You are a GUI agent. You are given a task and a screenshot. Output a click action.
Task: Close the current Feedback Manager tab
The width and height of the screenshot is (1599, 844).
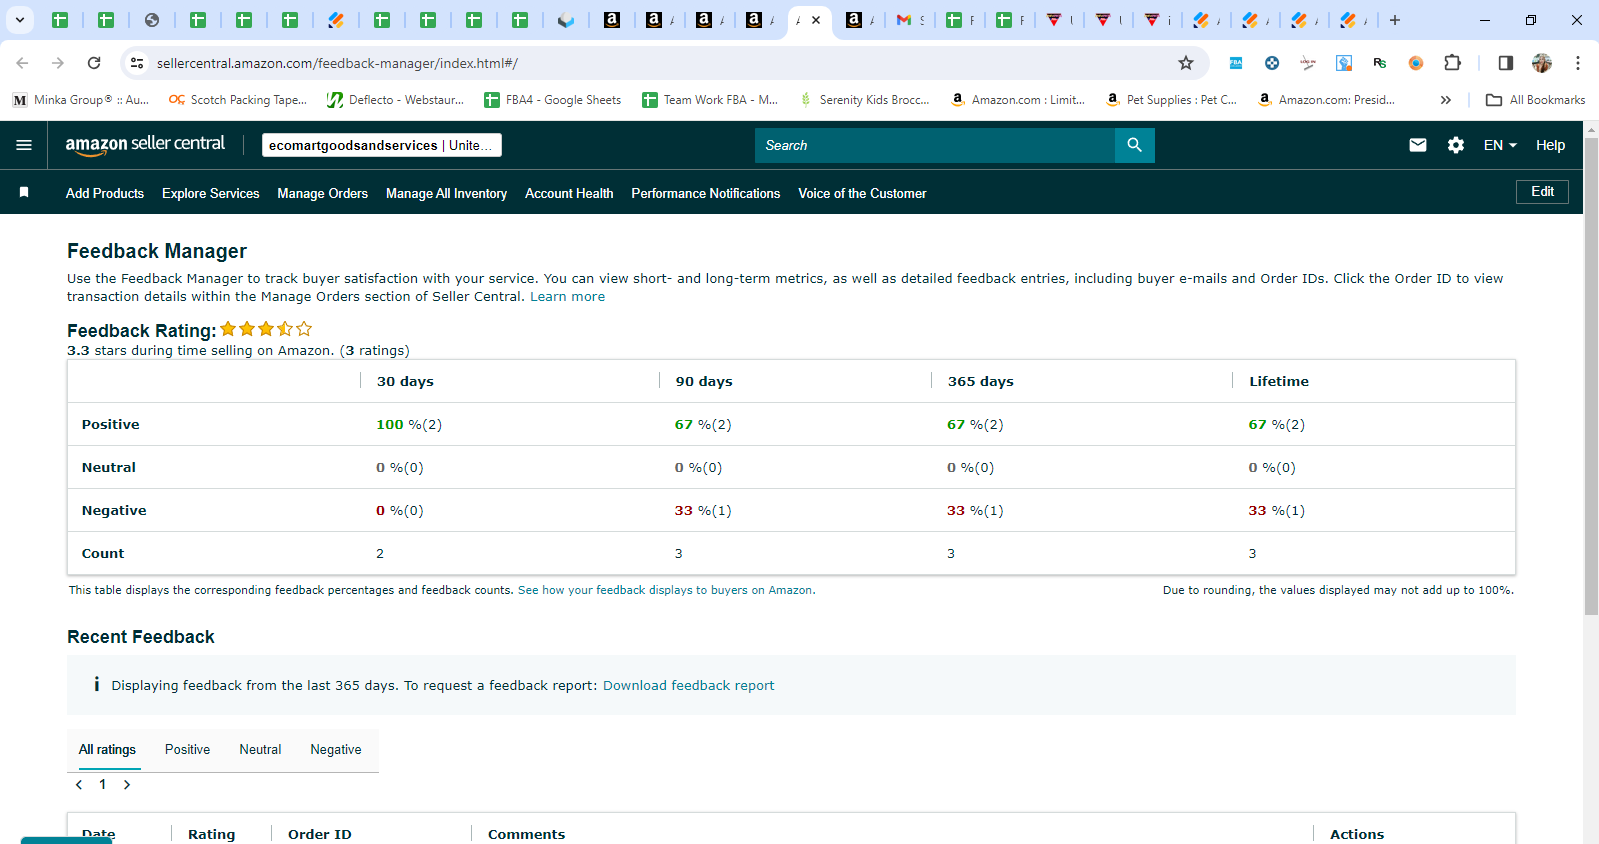tap(816, 20)
